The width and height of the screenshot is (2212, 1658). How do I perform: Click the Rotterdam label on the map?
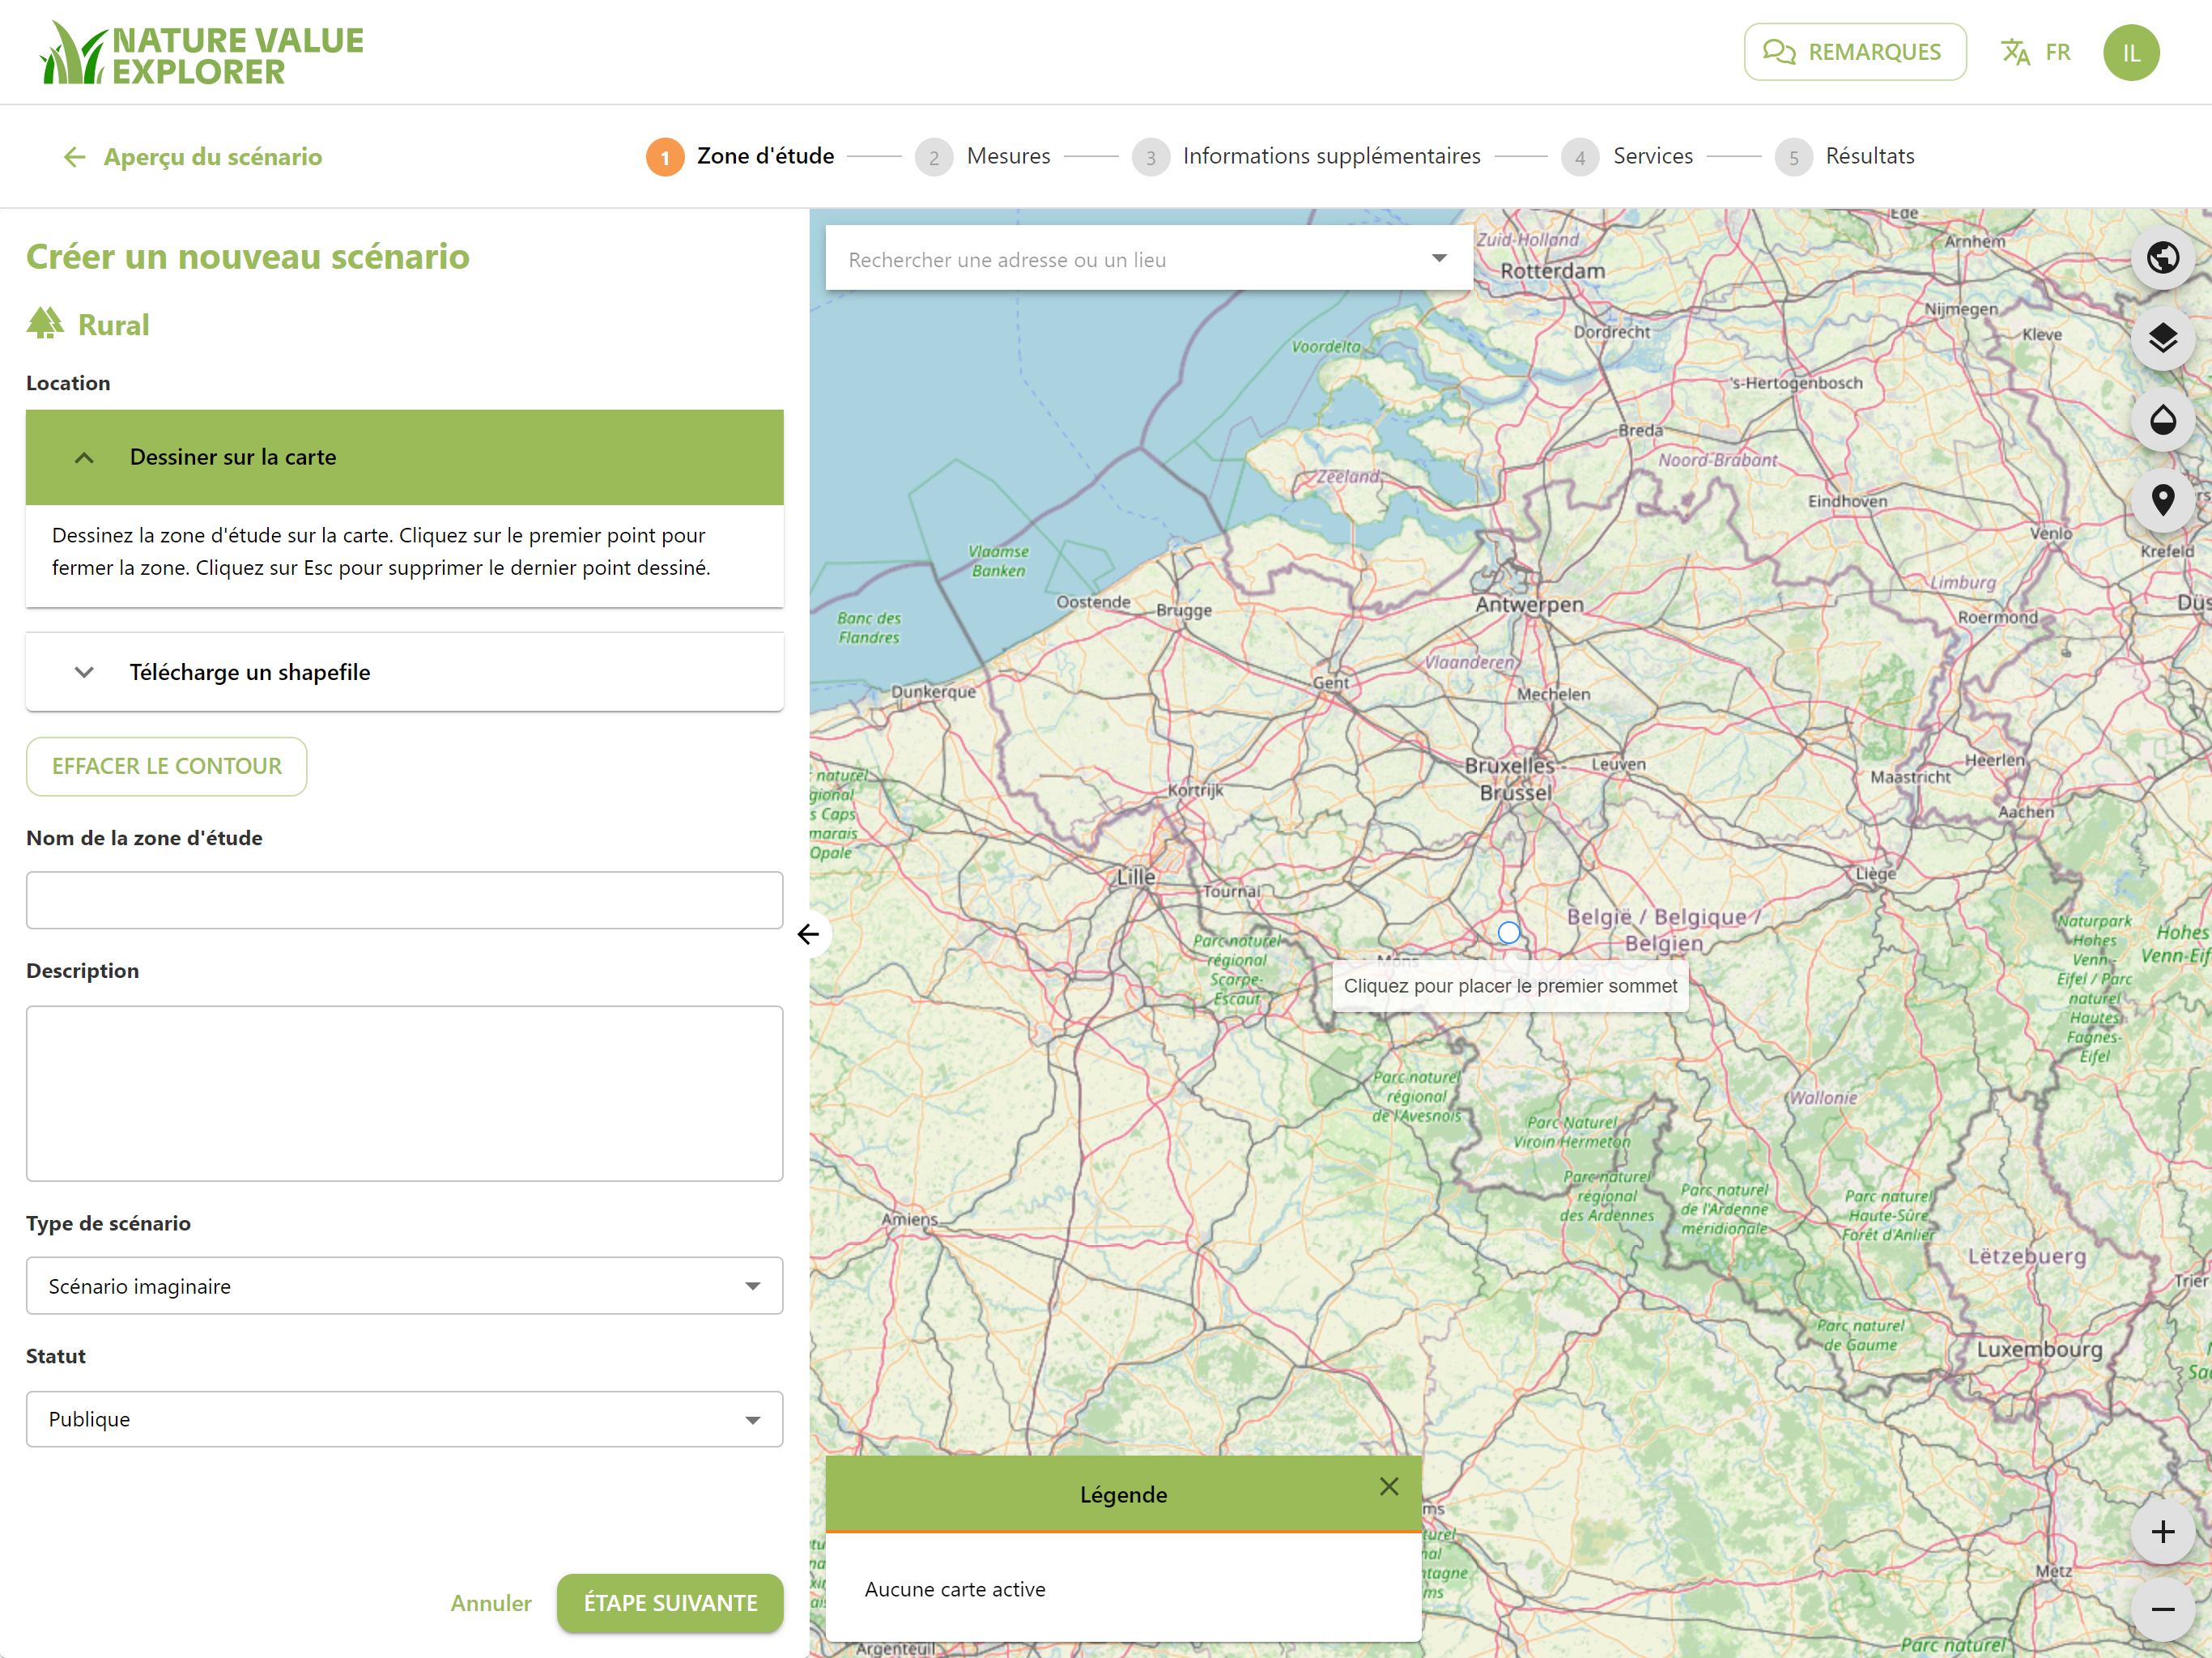pos(1552,271)
